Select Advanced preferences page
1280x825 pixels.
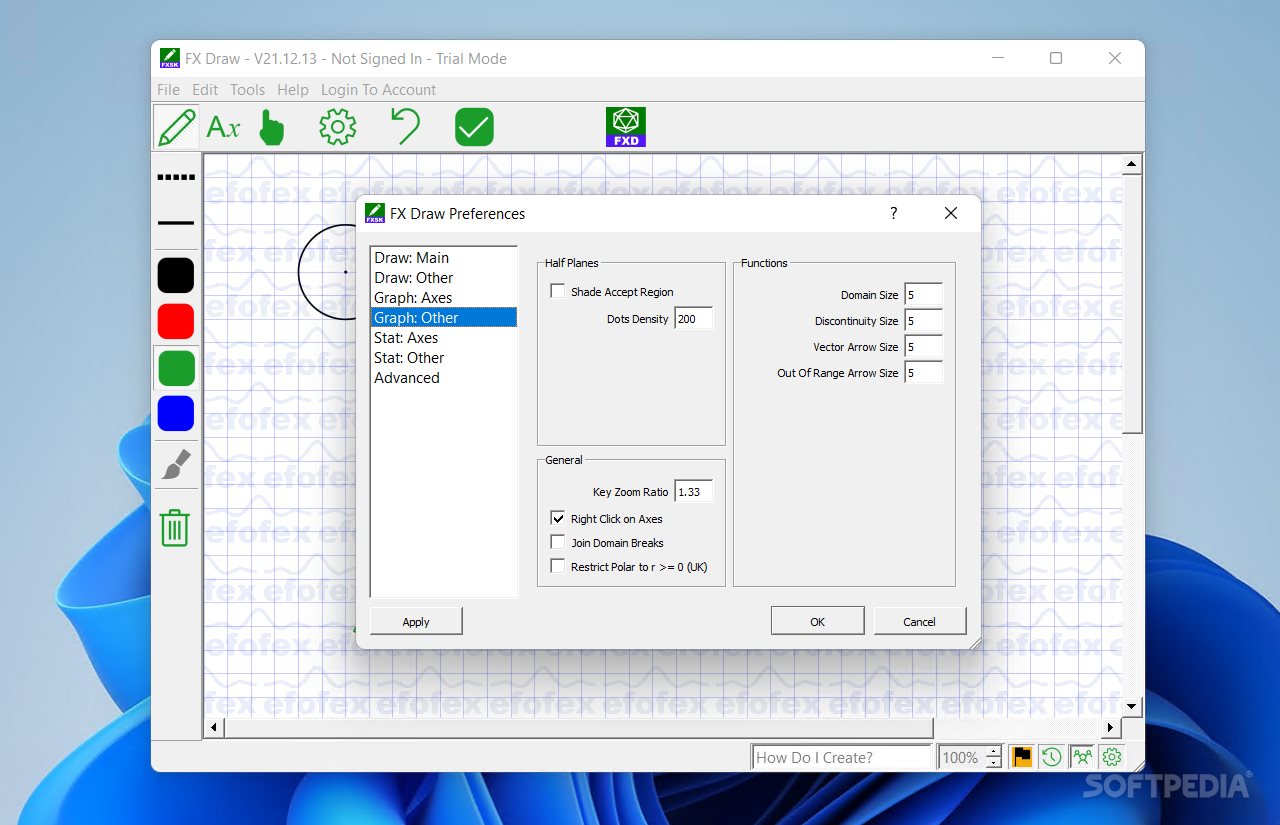(444, 378)
